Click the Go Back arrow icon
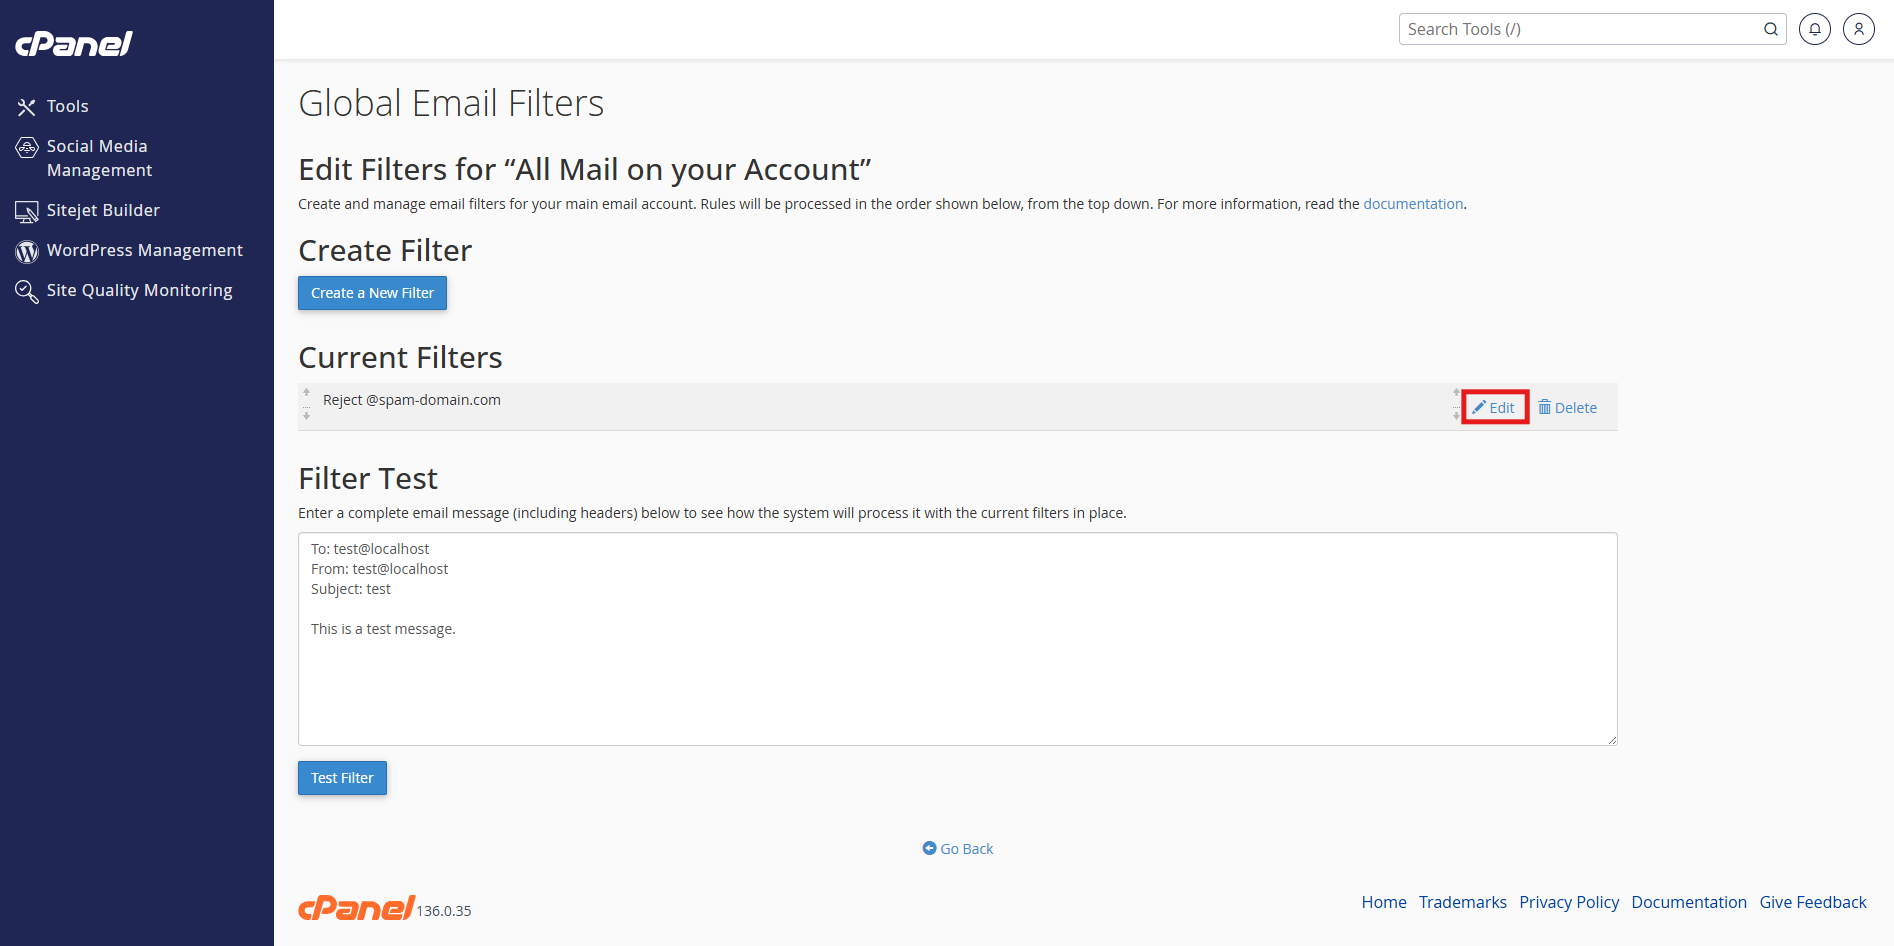The width and height of the screenshot is (1894, 946). pyautogui.click(x=929, y=848)
